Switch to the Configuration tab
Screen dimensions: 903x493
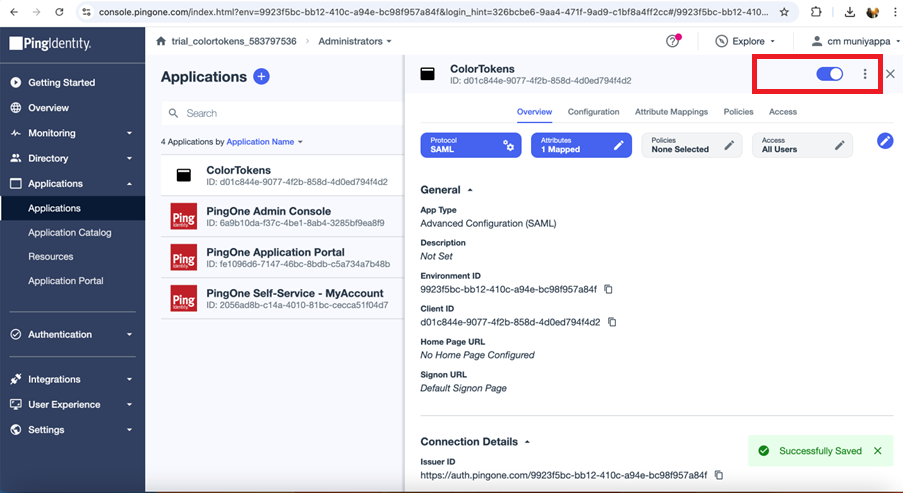coord(593,112)
